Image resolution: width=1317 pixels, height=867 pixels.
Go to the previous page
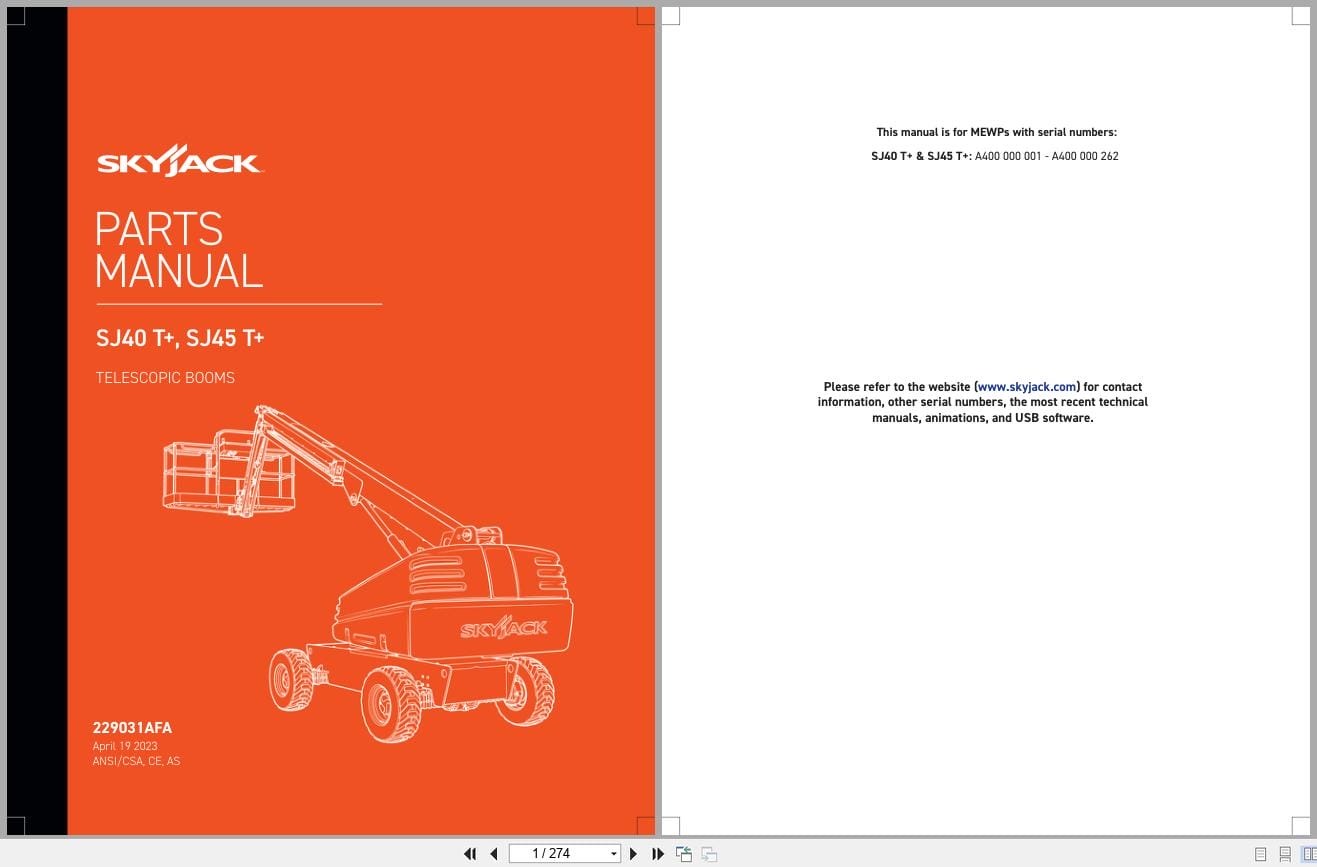[494, 853]
